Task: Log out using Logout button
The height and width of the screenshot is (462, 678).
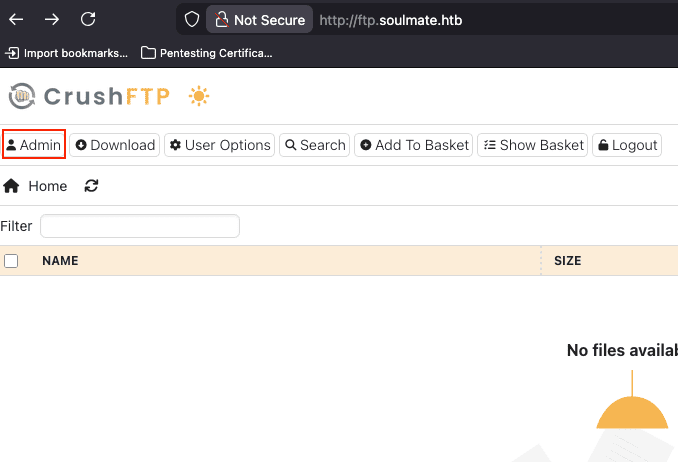Action: 627,145
